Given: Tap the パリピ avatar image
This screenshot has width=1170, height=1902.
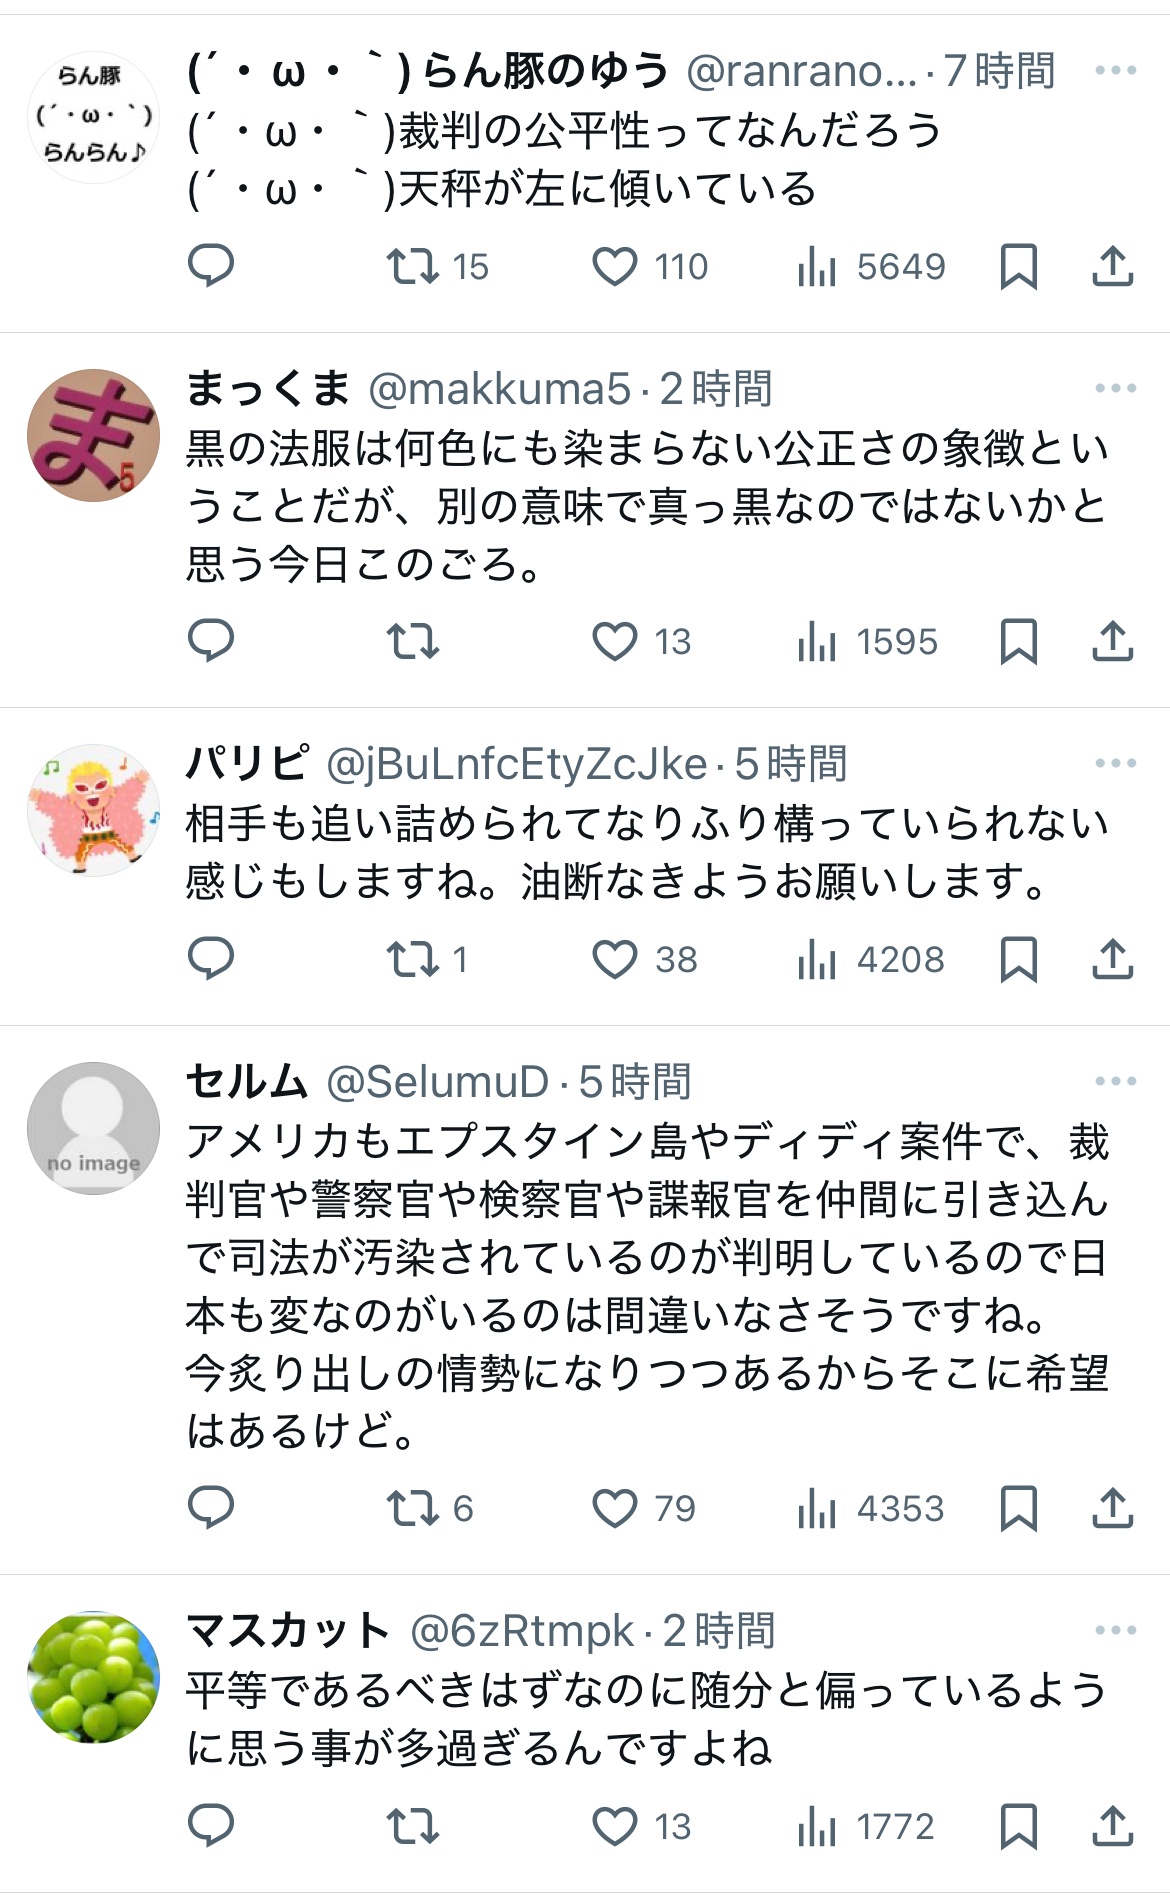Looking at the screenshot, I should point(93,810).
